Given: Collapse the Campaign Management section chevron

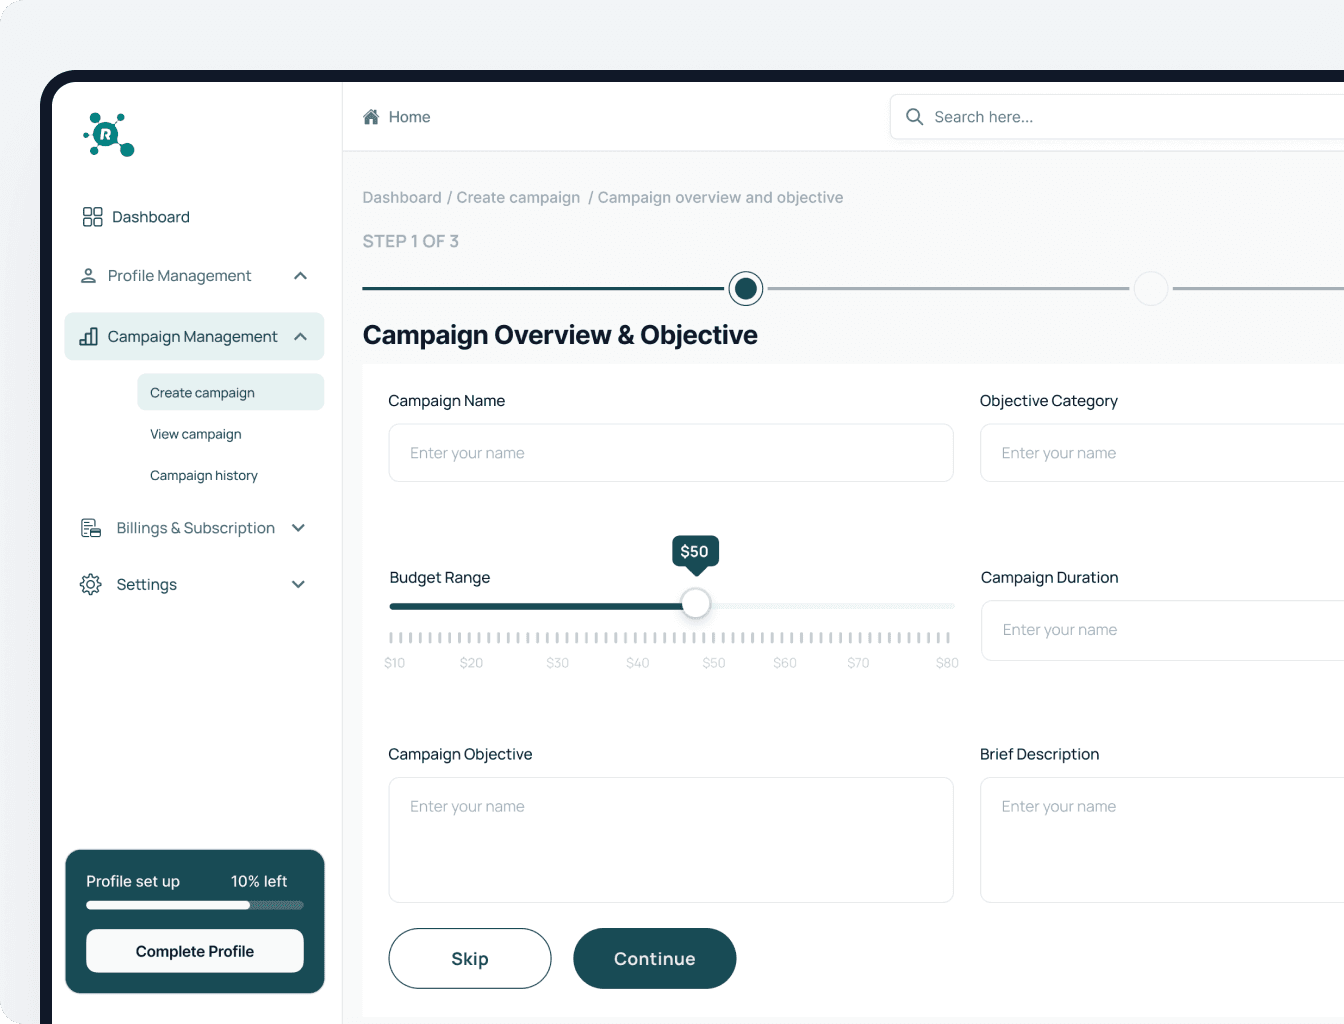Looking at the screenshot, I should (x=300, y=337).
